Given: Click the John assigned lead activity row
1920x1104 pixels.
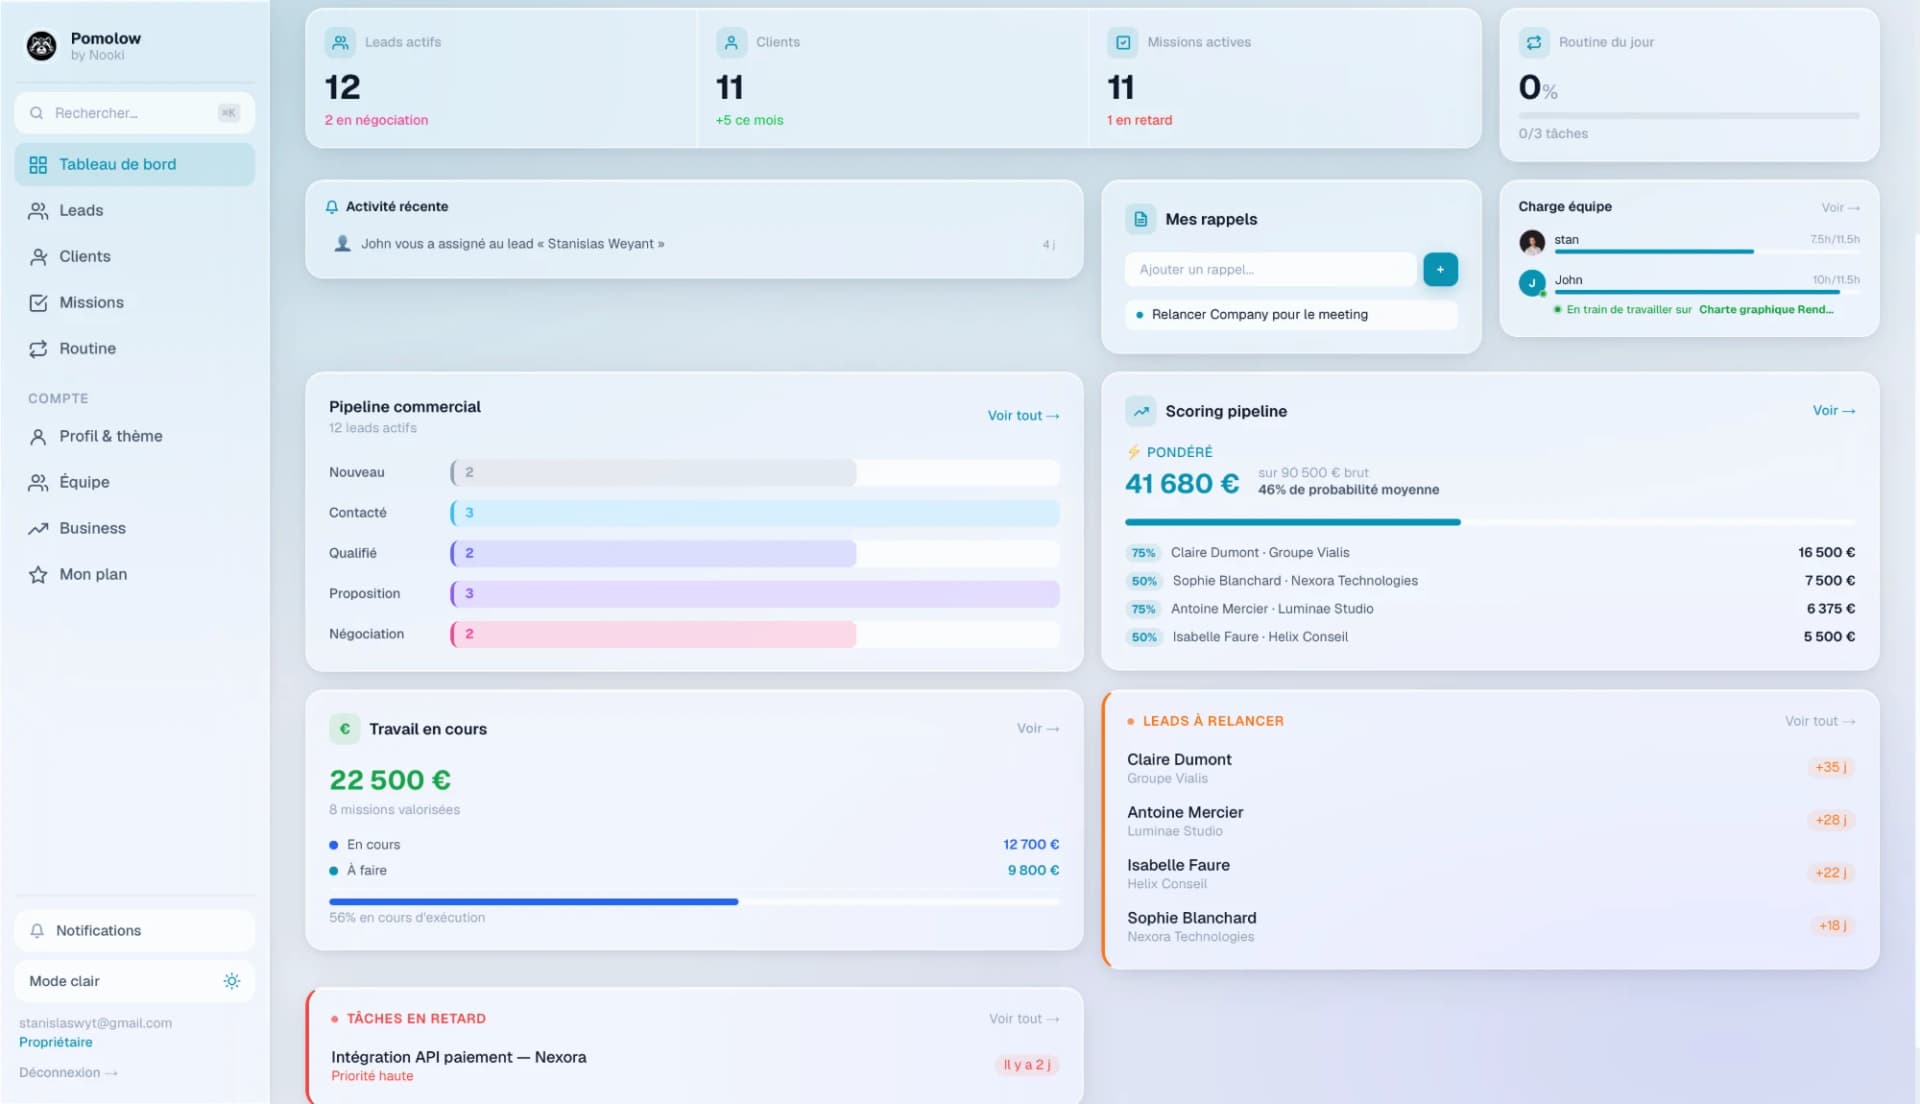Looking at the screenshot, I should coord(694,244).
